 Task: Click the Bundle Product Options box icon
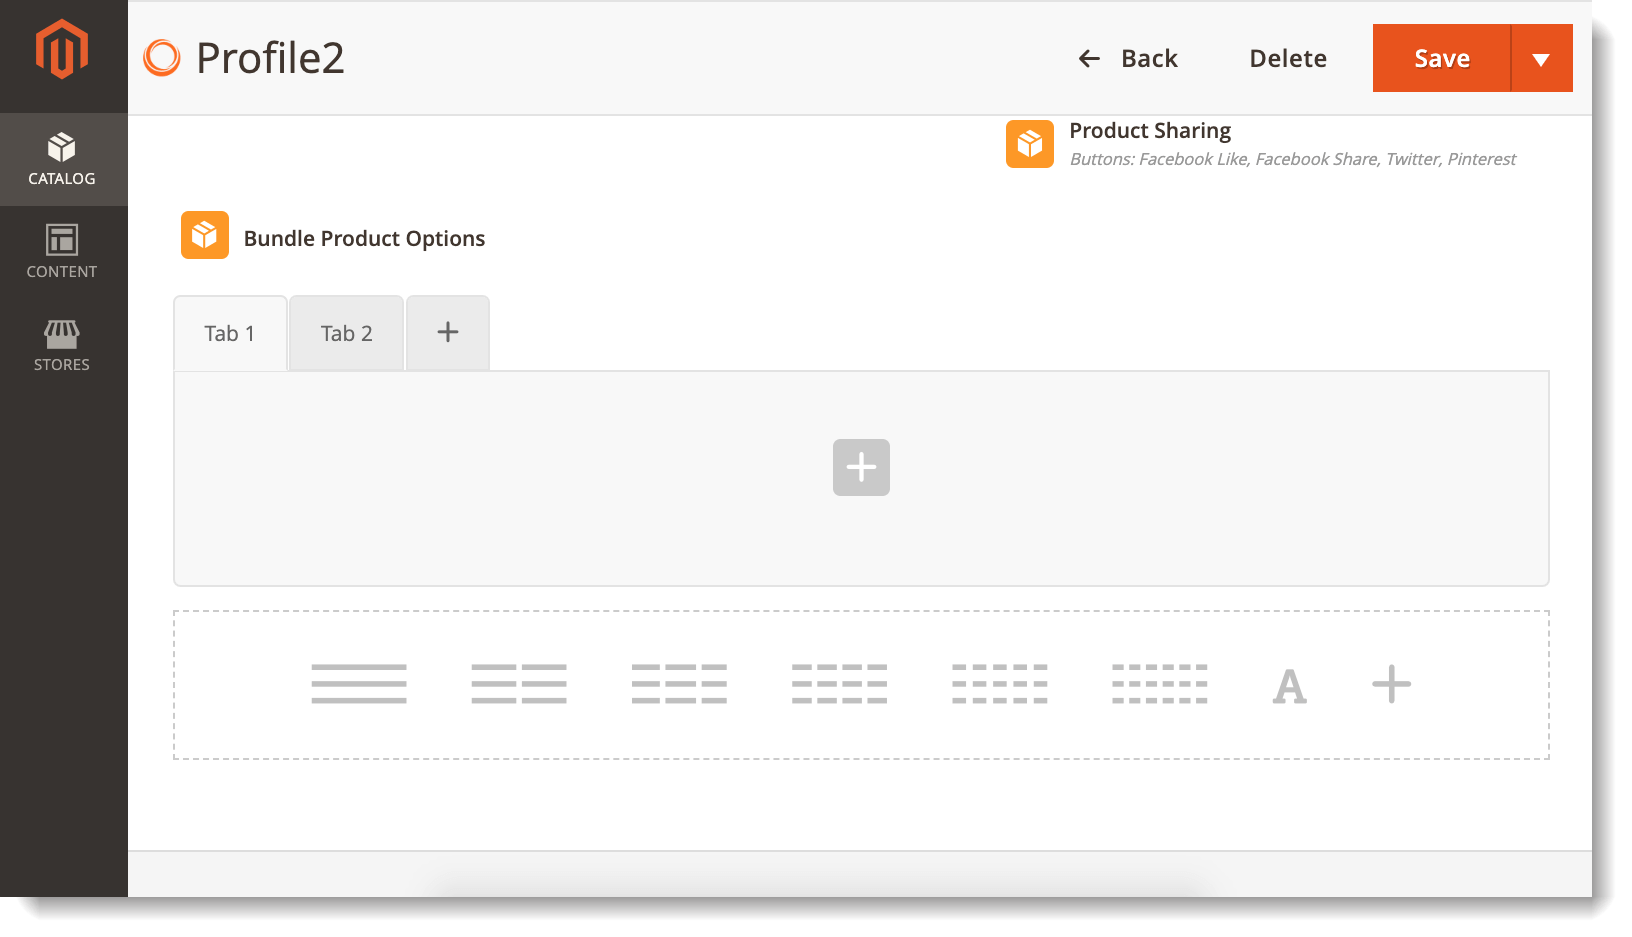(204, 235)
